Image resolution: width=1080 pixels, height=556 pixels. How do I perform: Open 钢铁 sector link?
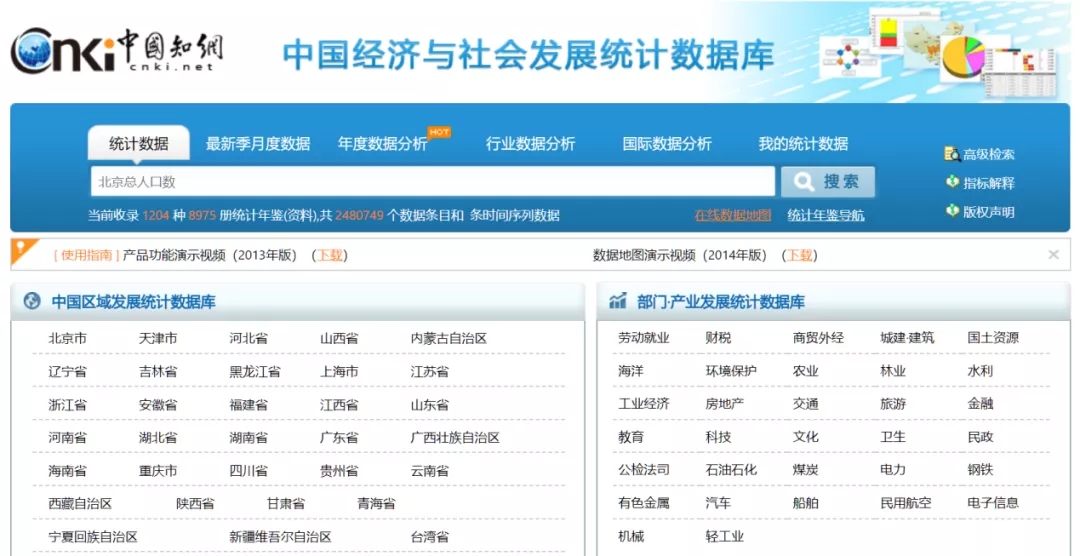[x=980, y=470]
